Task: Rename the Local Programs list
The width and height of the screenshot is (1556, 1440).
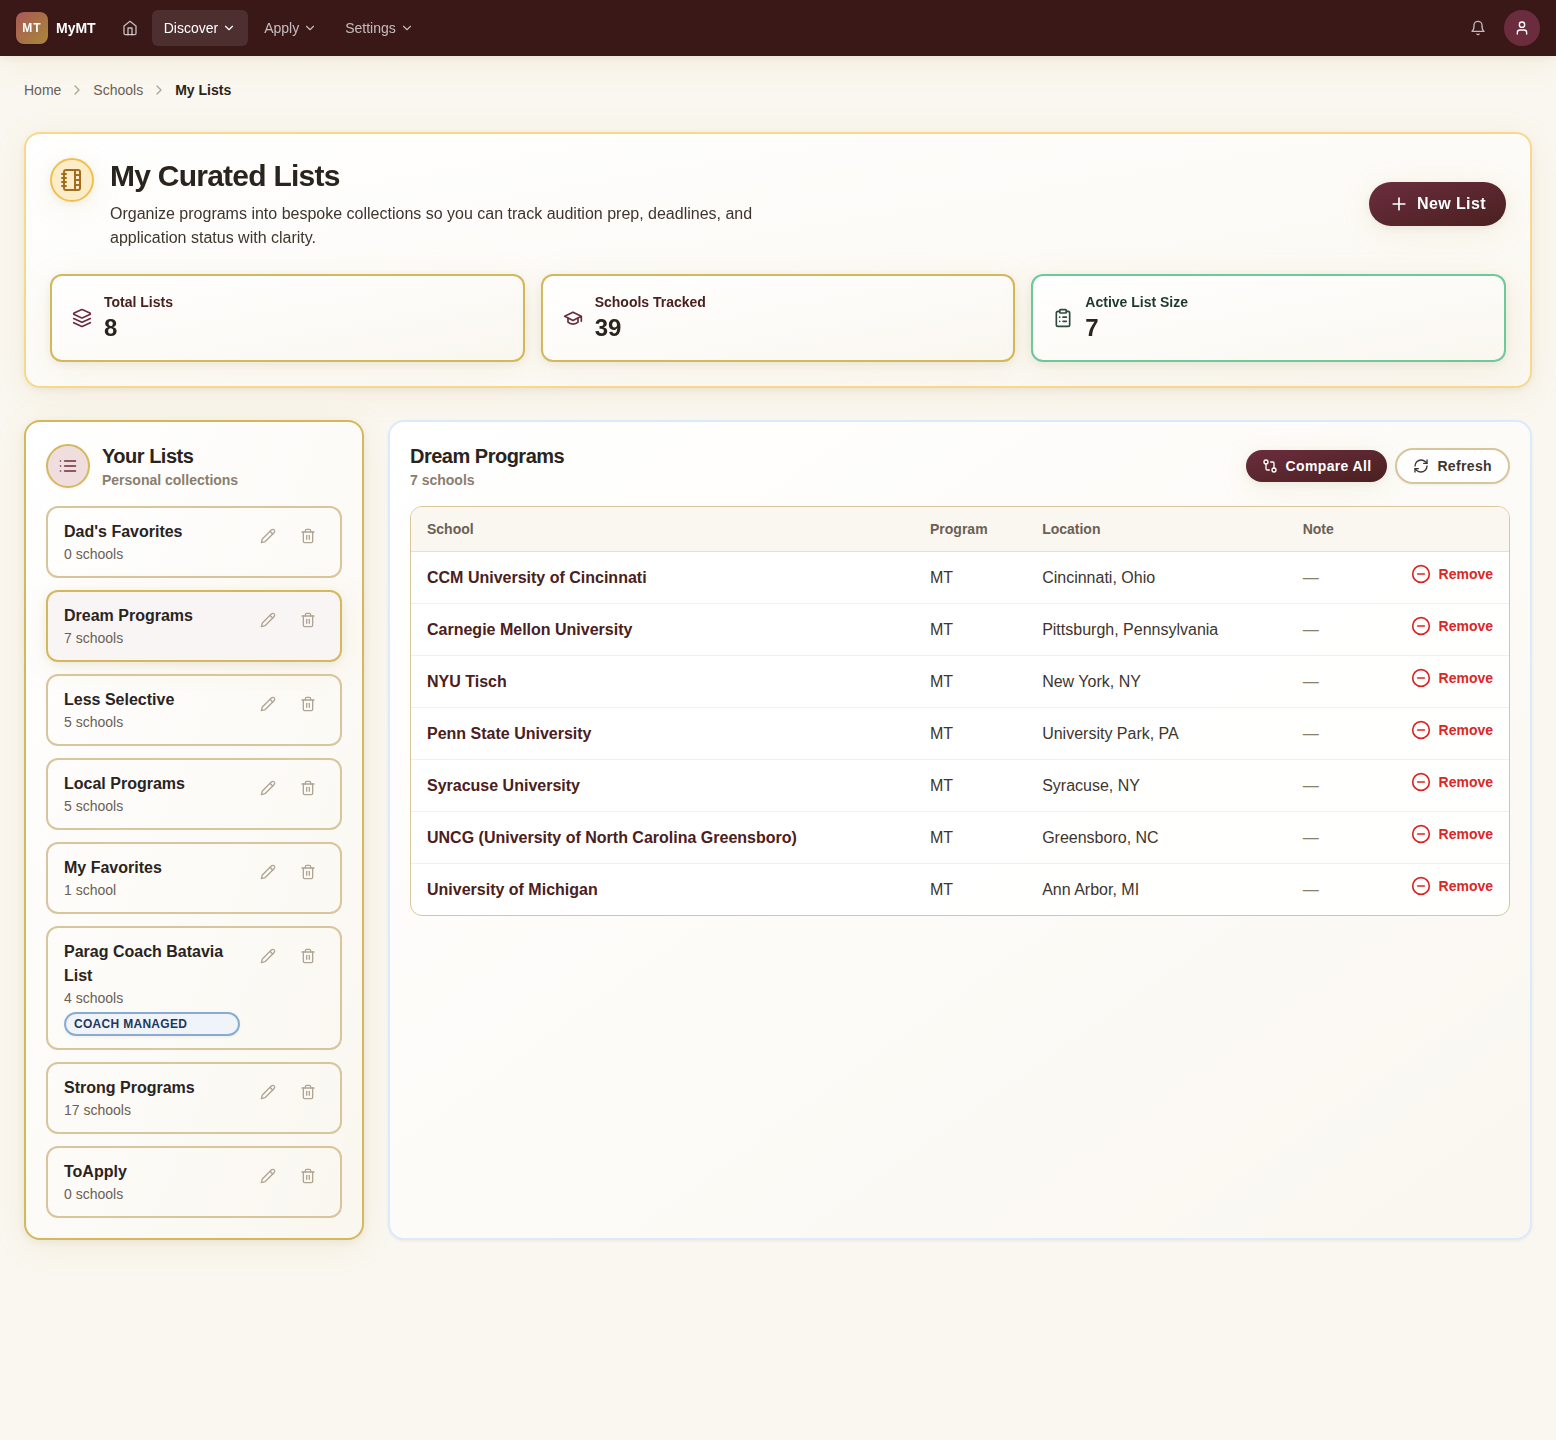Action: [268, 788]
